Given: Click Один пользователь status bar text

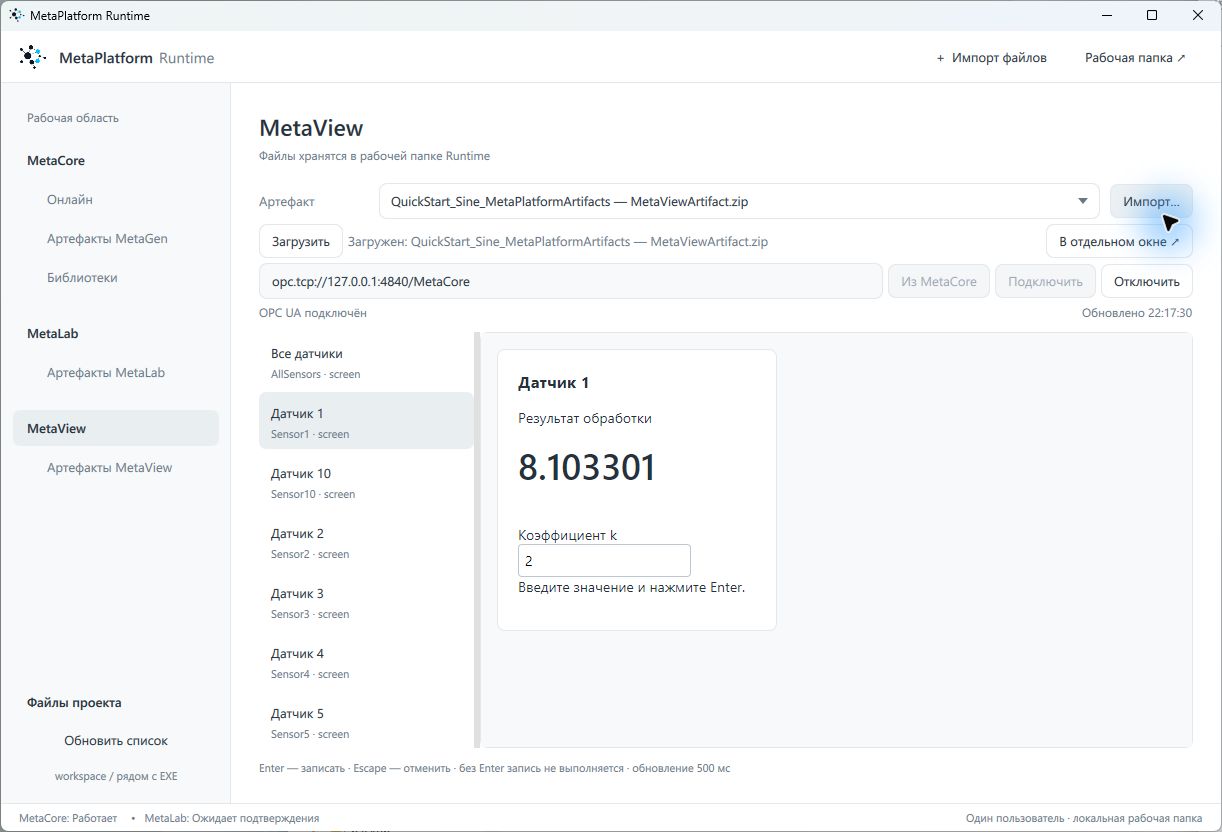Looking at the screenshot, I should (x=1084, y=818).
